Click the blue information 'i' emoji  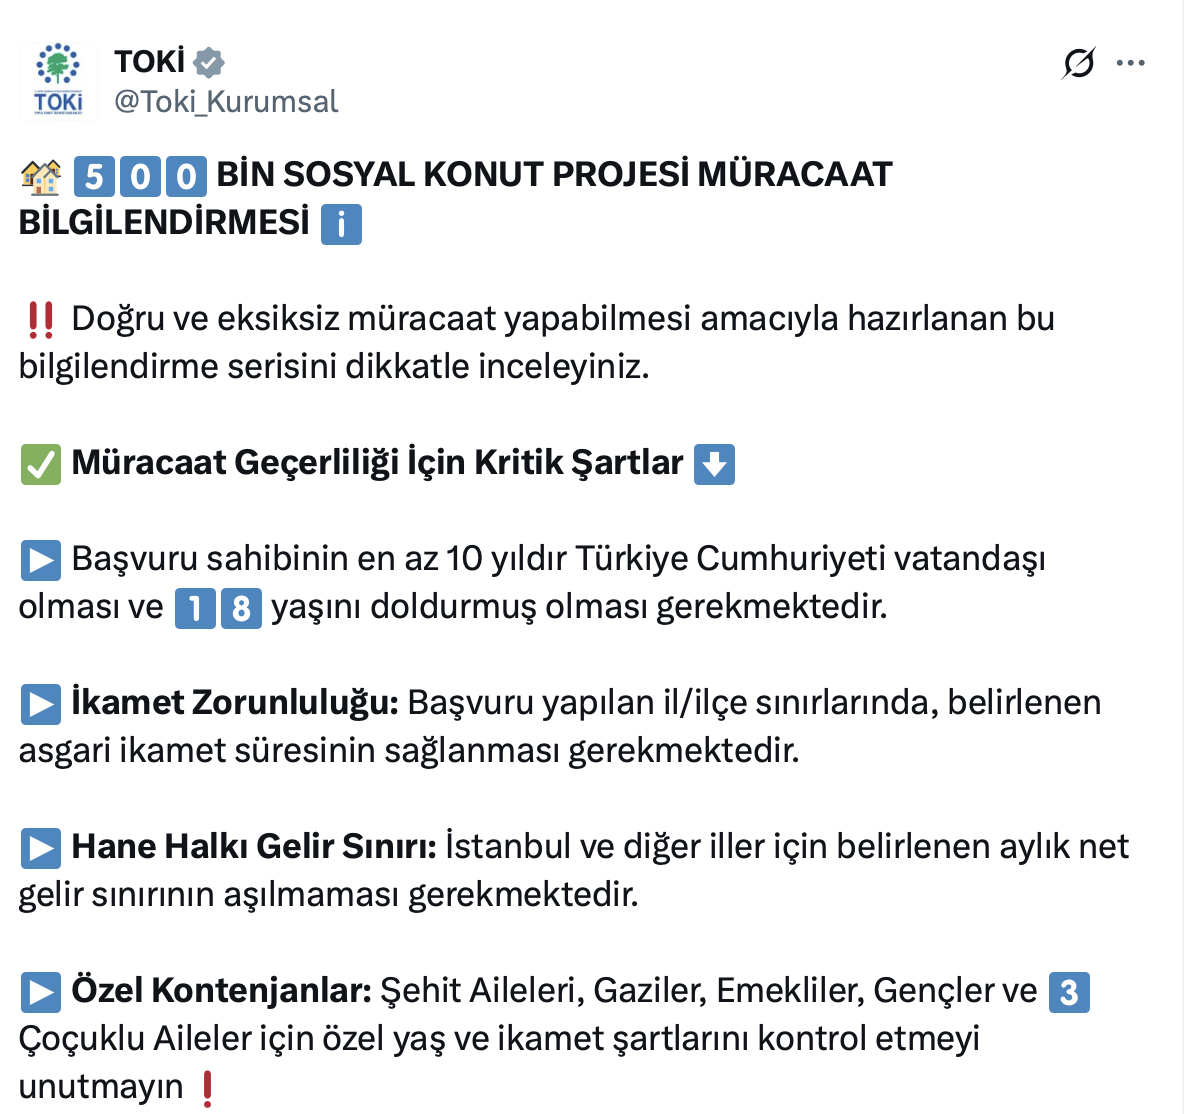coord(341,224)
